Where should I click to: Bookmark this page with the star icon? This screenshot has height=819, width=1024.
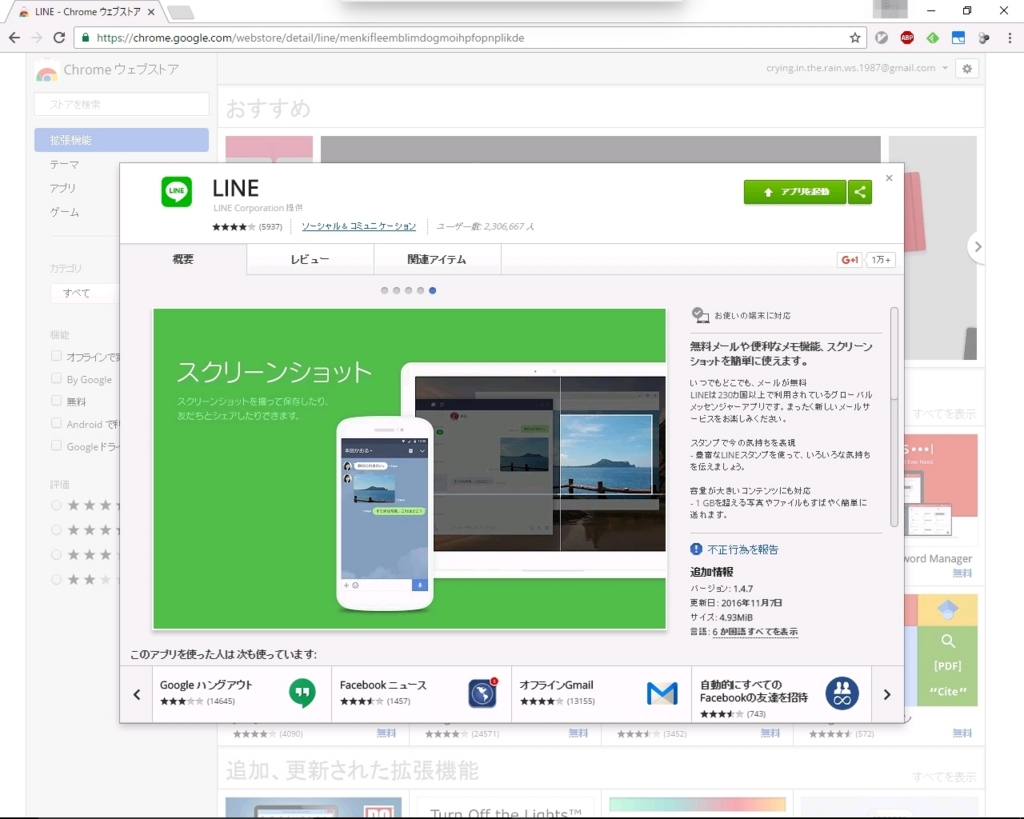(855, 38)
